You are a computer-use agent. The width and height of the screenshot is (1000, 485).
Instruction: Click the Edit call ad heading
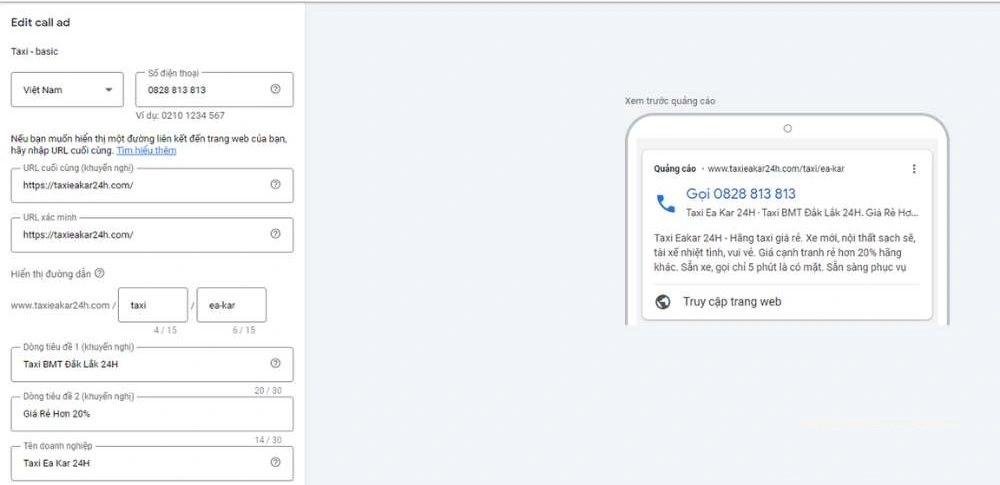pos(40,22)
